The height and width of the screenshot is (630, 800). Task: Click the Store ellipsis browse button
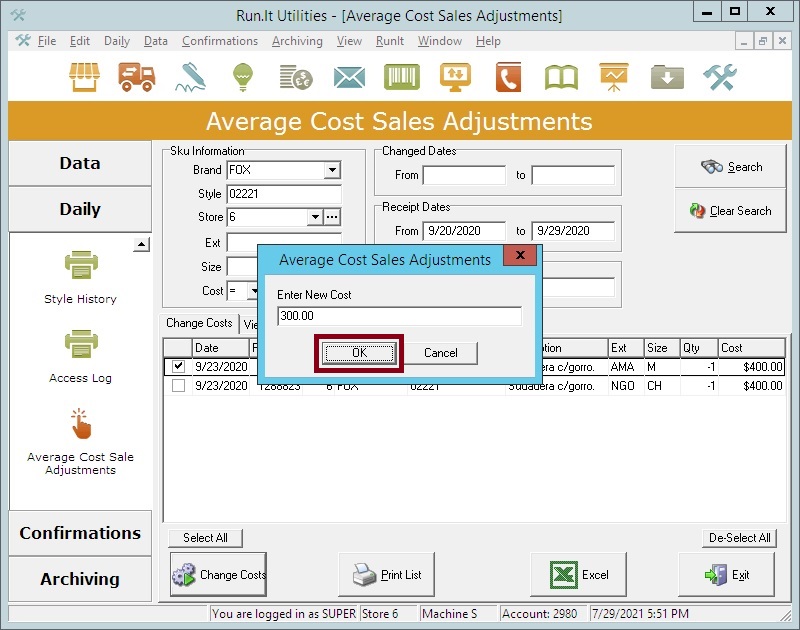coord(332,217)
